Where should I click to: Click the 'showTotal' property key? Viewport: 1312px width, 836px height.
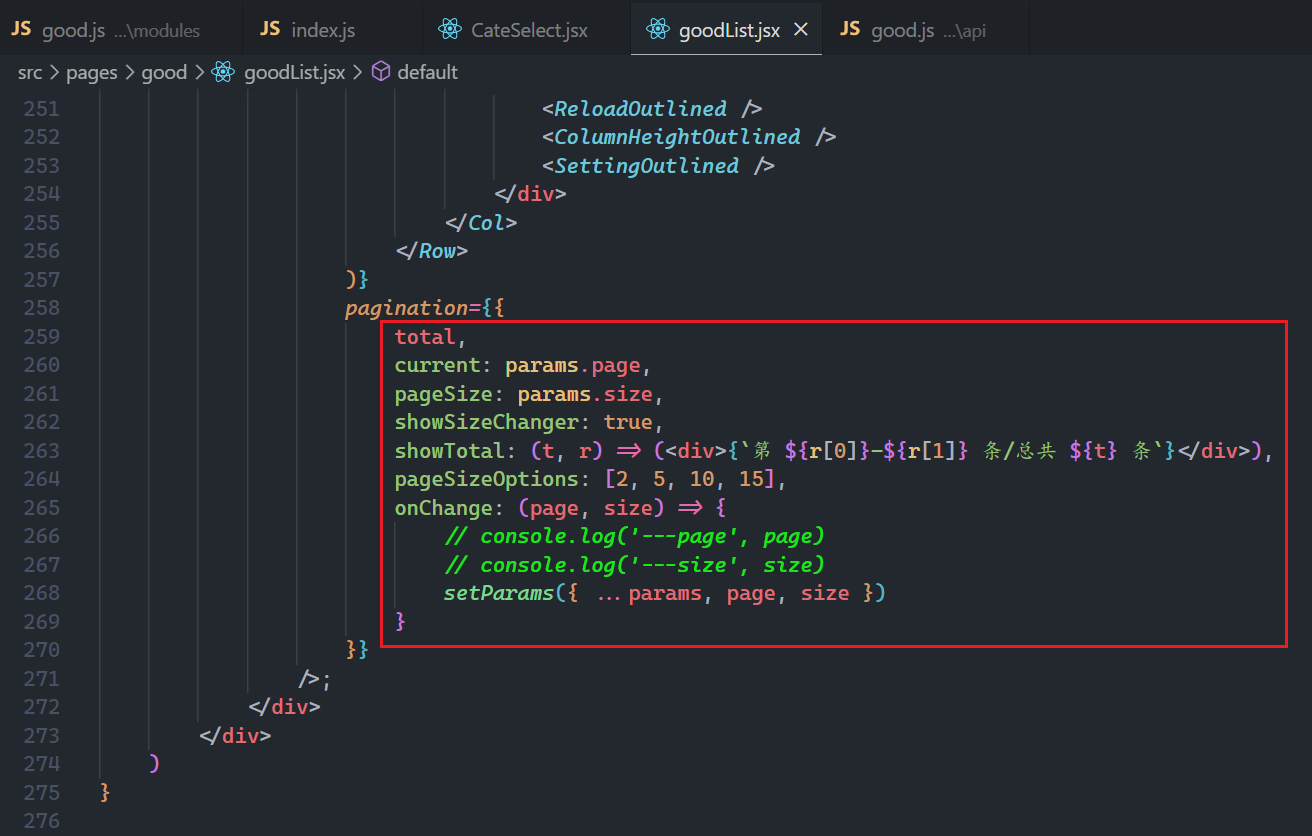coord(450,451)
